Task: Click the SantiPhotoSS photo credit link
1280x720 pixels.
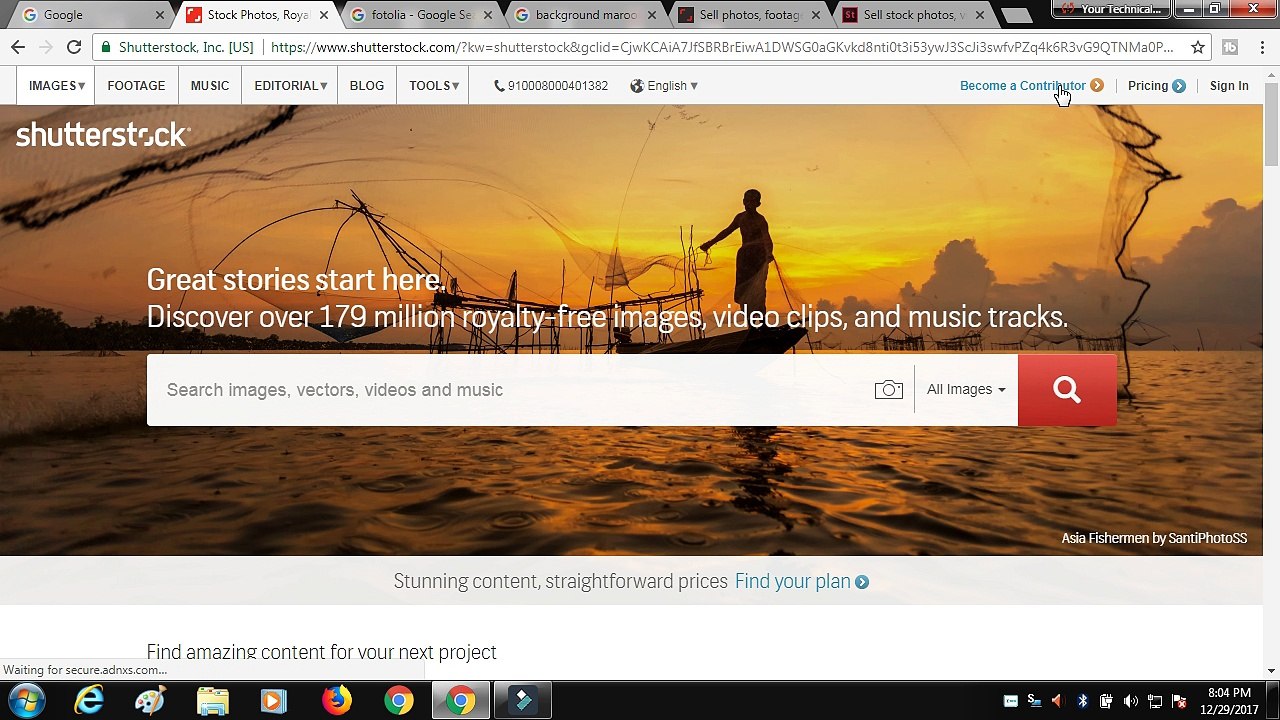Action: 1207,538
